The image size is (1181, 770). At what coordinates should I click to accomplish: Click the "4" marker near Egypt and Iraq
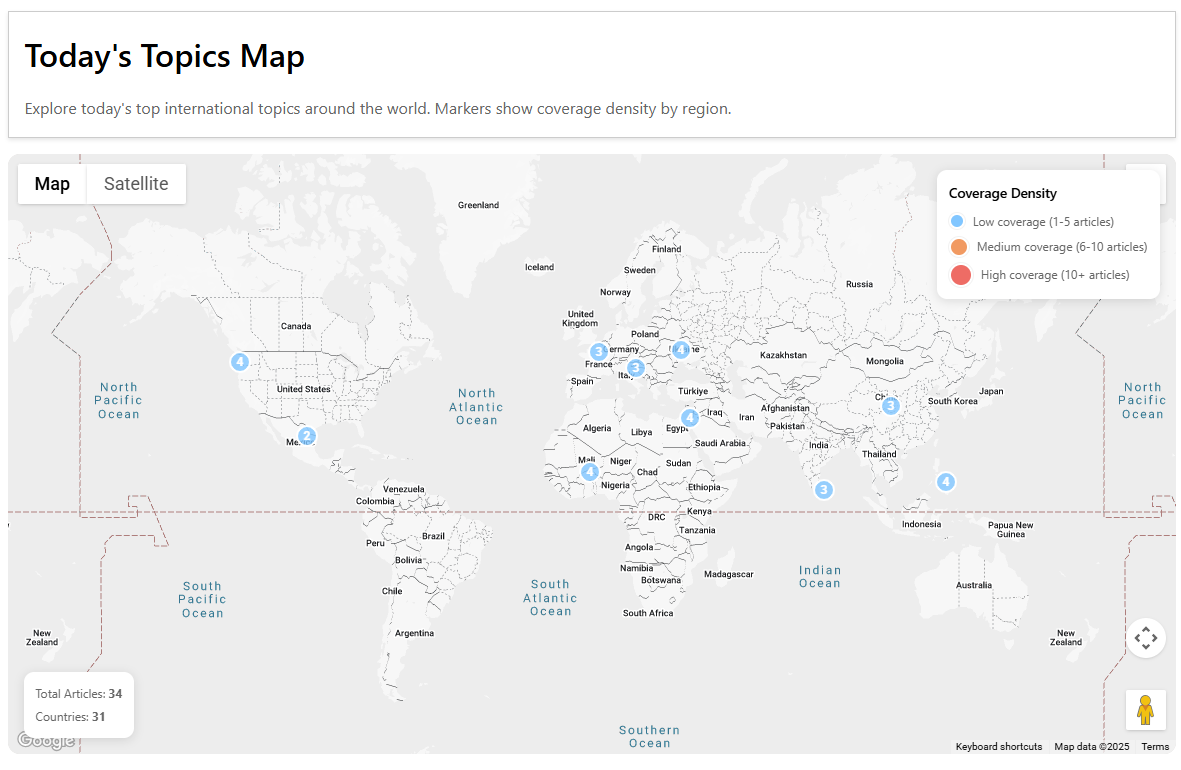(690, 417)
